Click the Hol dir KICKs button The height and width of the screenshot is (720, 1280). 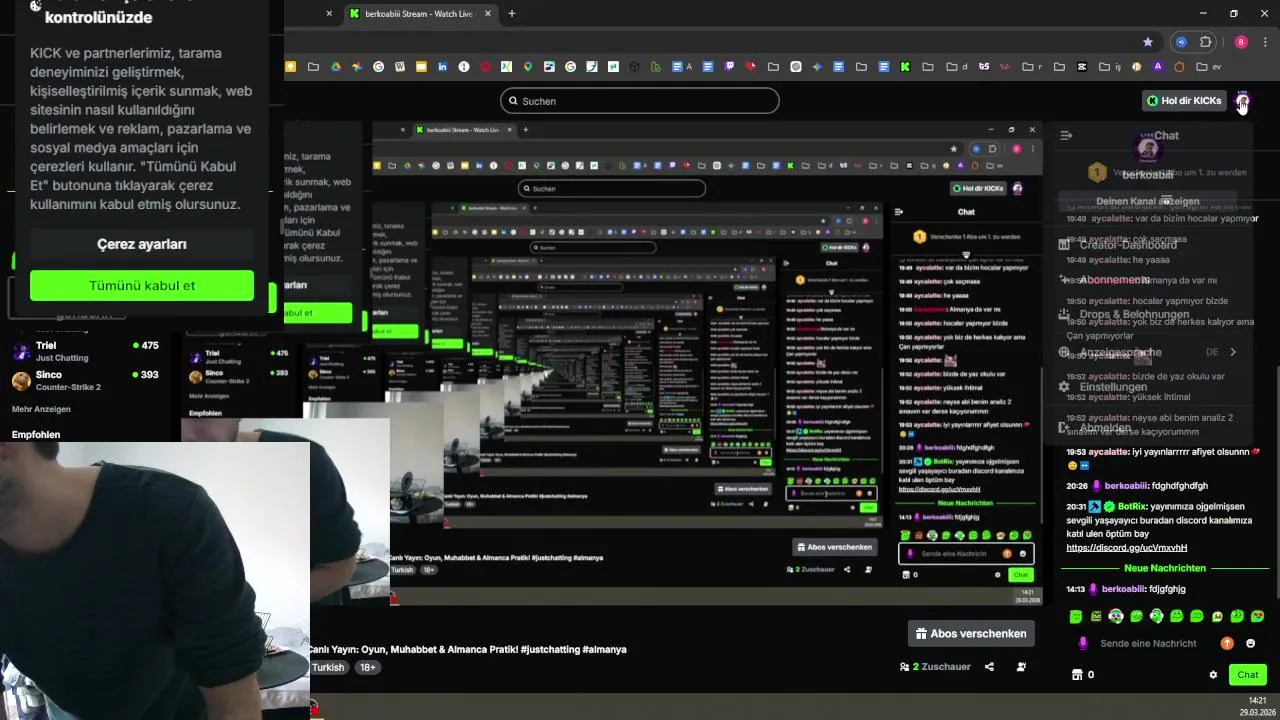1184,101
